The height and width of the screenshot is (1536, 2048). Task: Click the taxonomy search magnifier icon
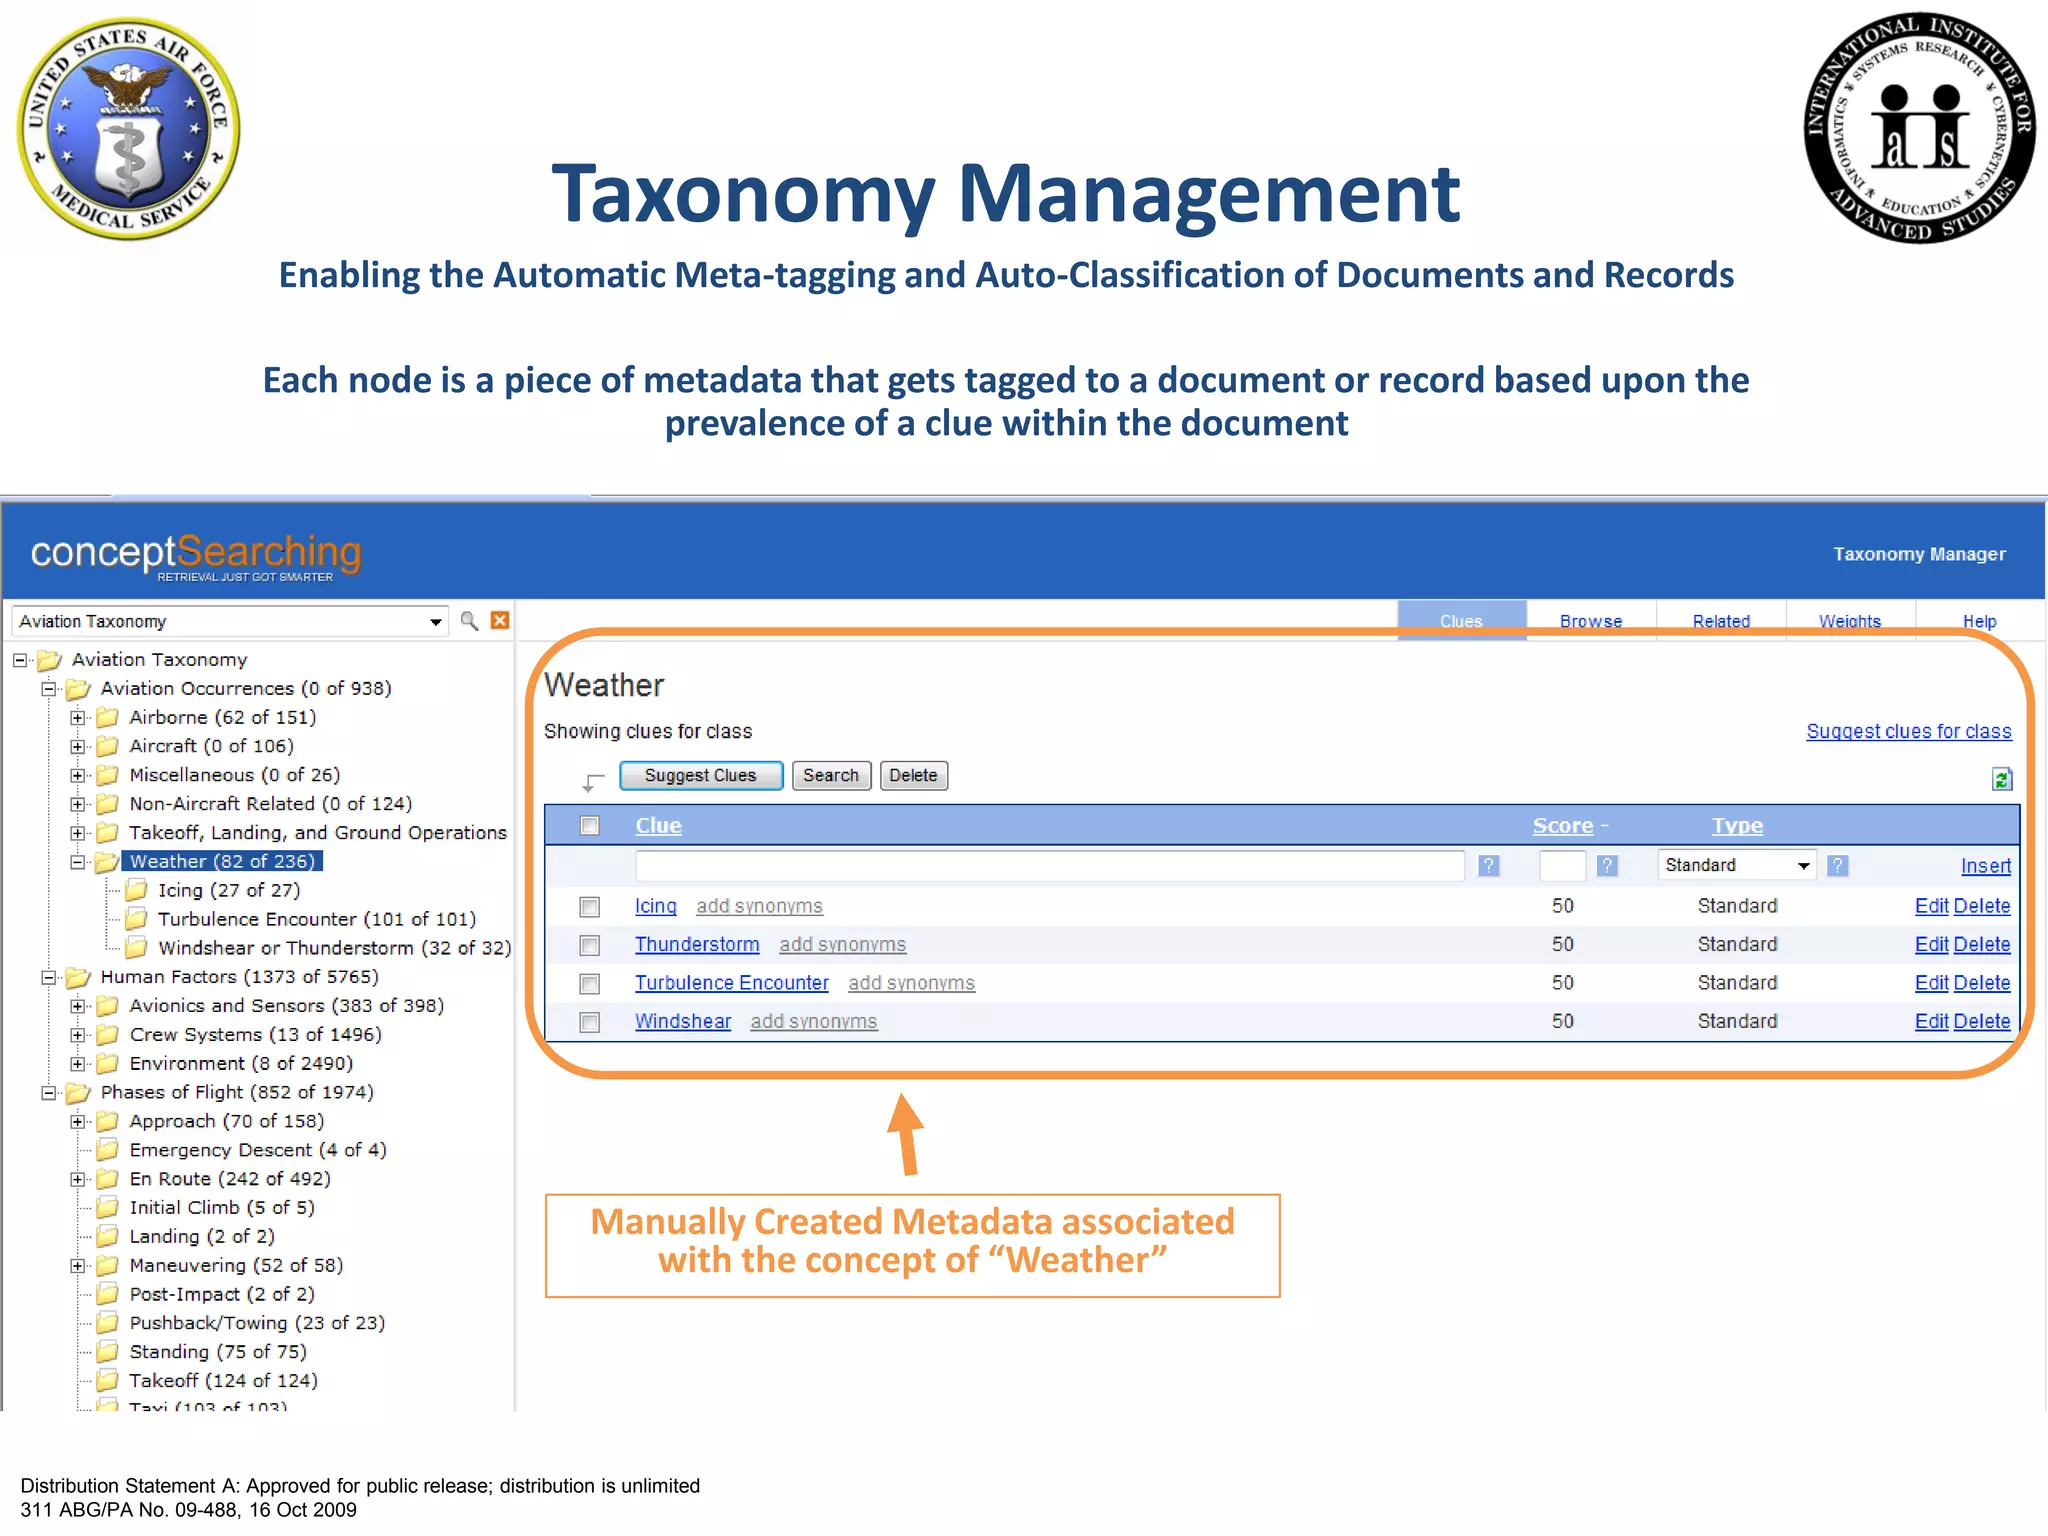coord(469,621)
